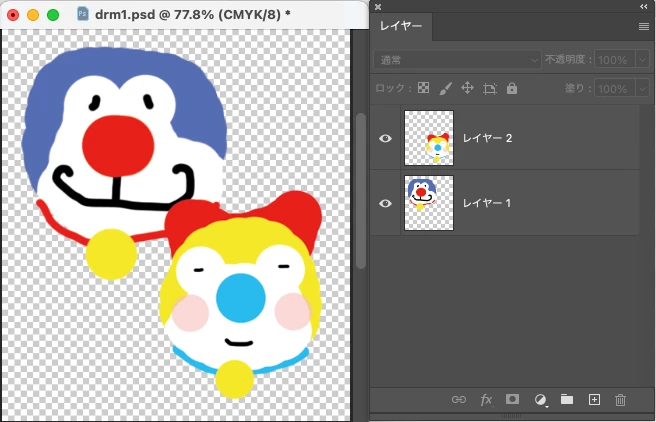
Task: Click the big red nose on canvas
Action: tap(118, 146)
